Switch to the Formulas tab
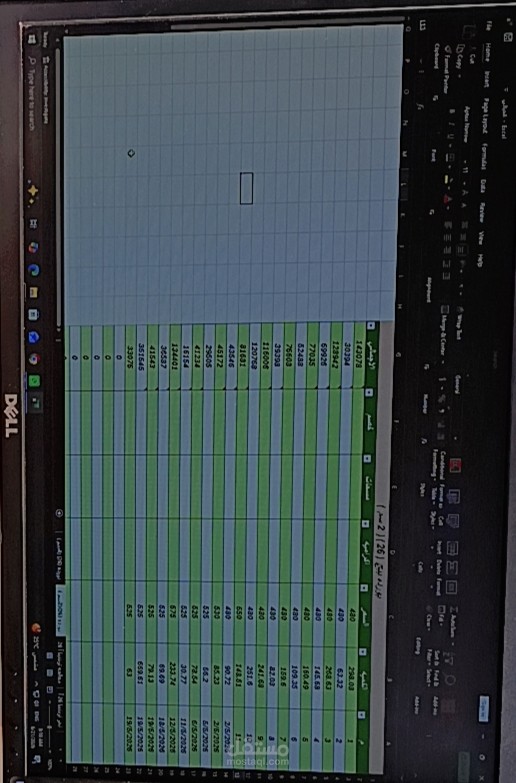 484,156
